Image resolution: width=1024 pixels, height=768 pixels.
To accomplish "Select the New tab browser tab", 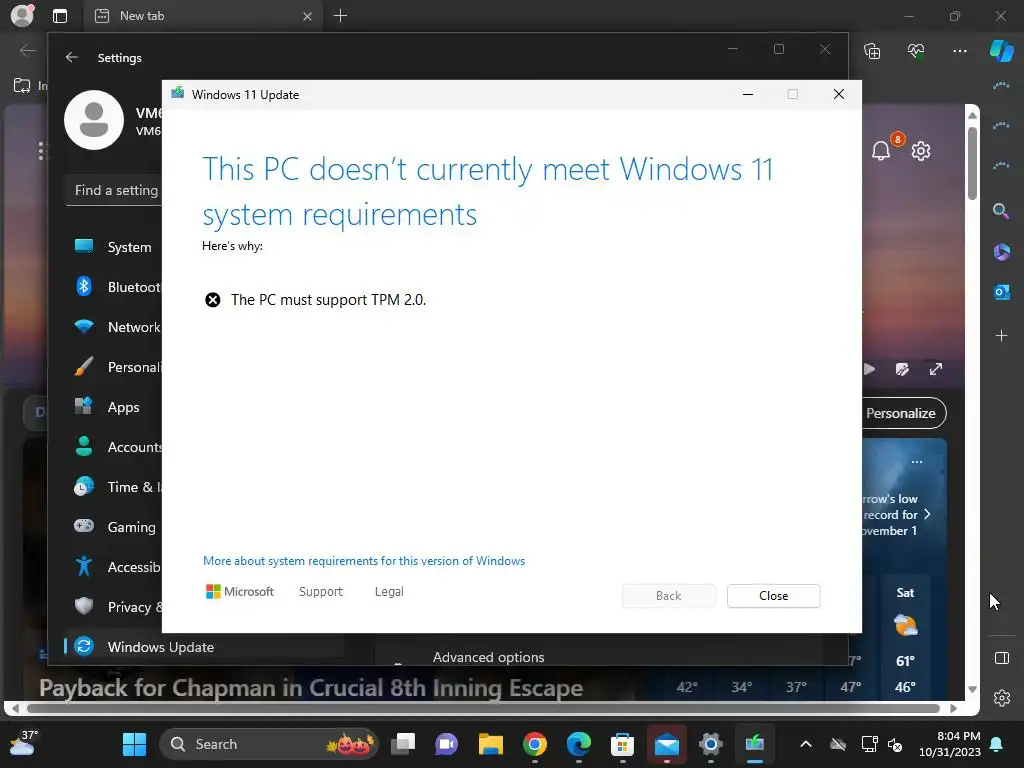I will click(x=202, y=16).
